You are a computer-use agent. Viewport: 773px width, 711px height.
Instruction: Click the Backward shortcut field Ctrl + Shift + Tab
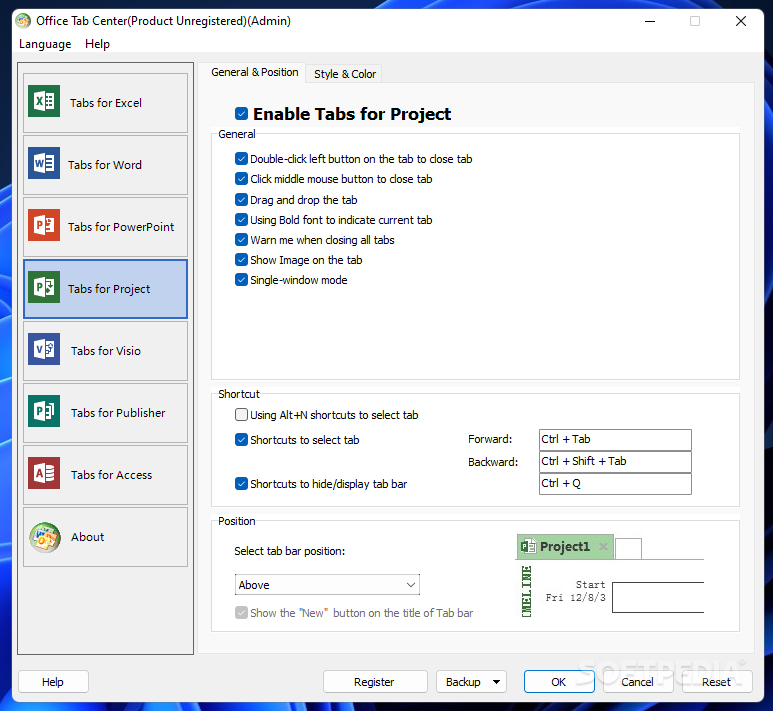coord(615,462)
